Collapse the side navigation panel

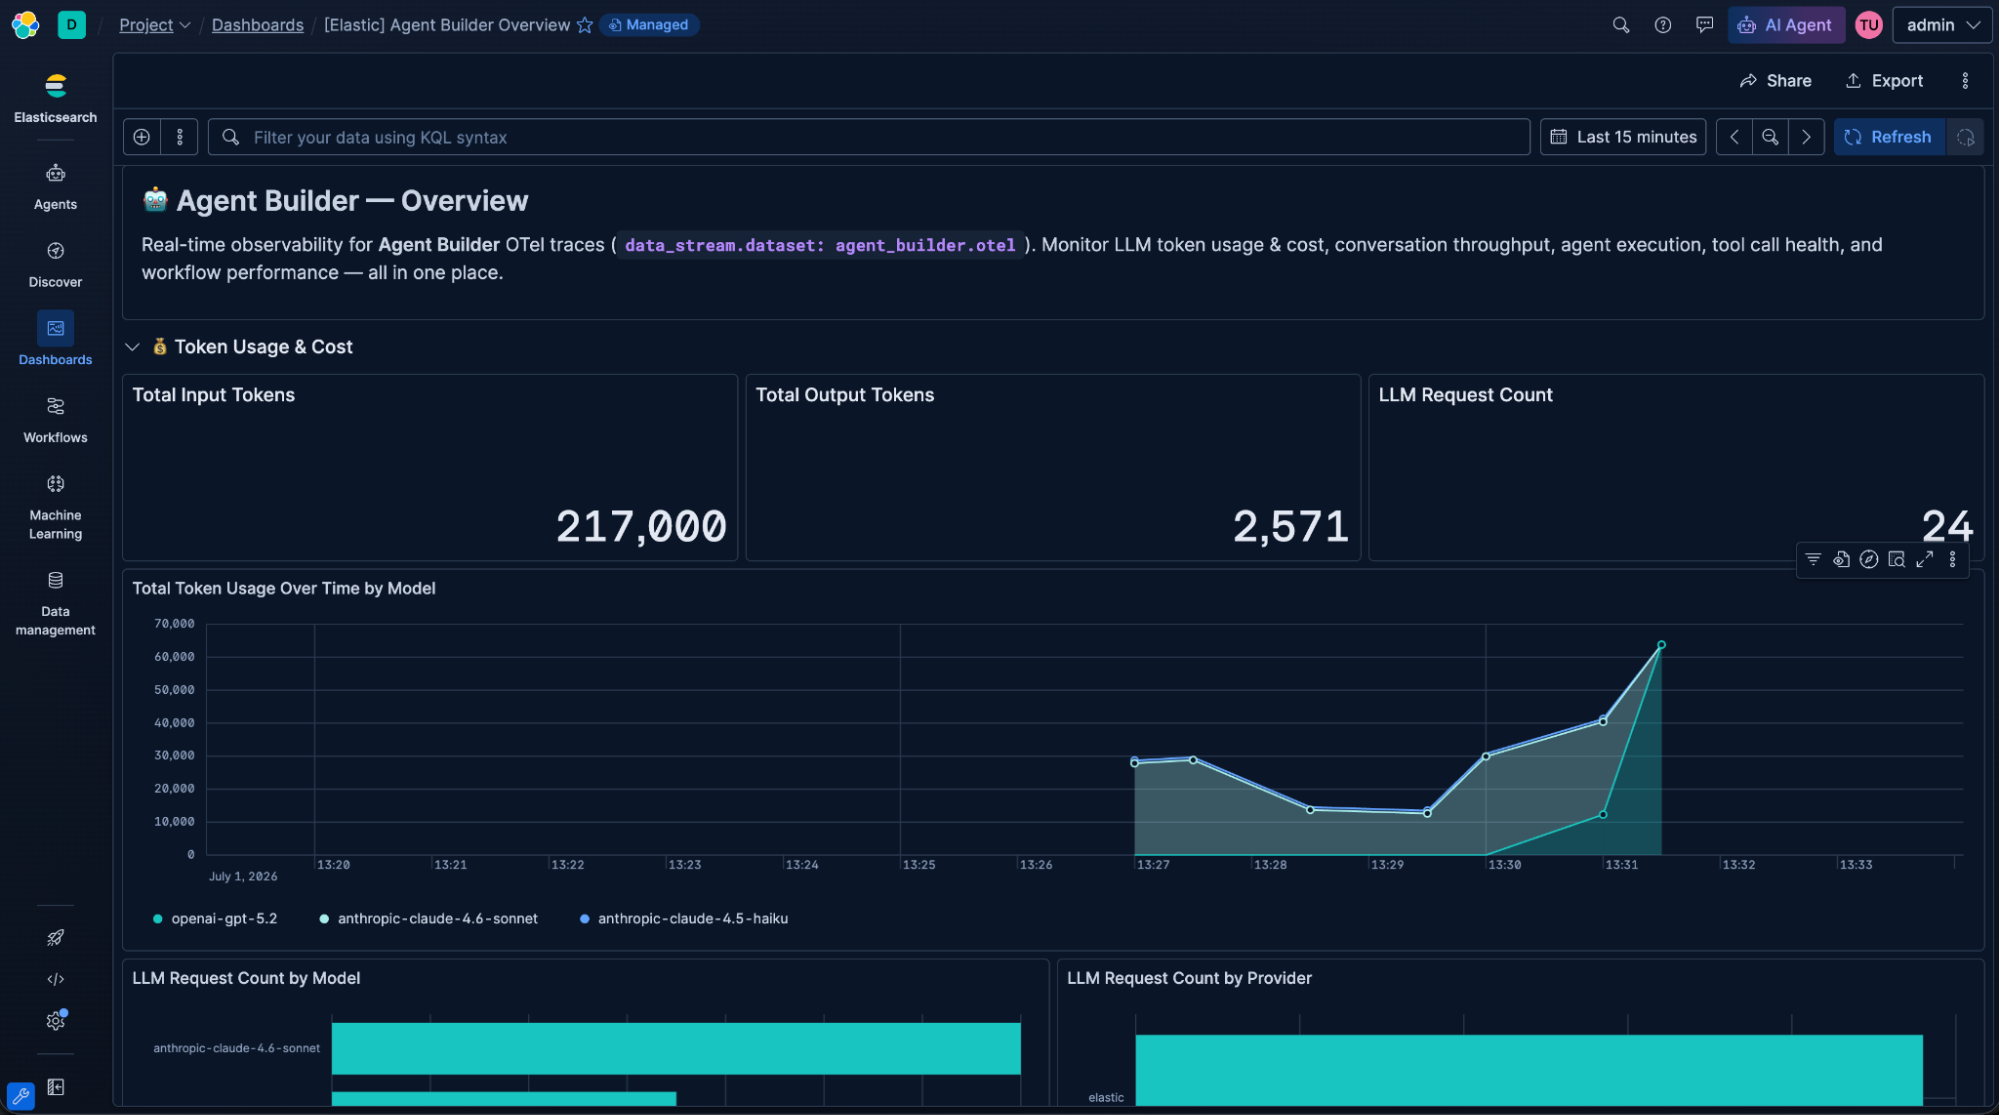click(x=56, y=1087)
